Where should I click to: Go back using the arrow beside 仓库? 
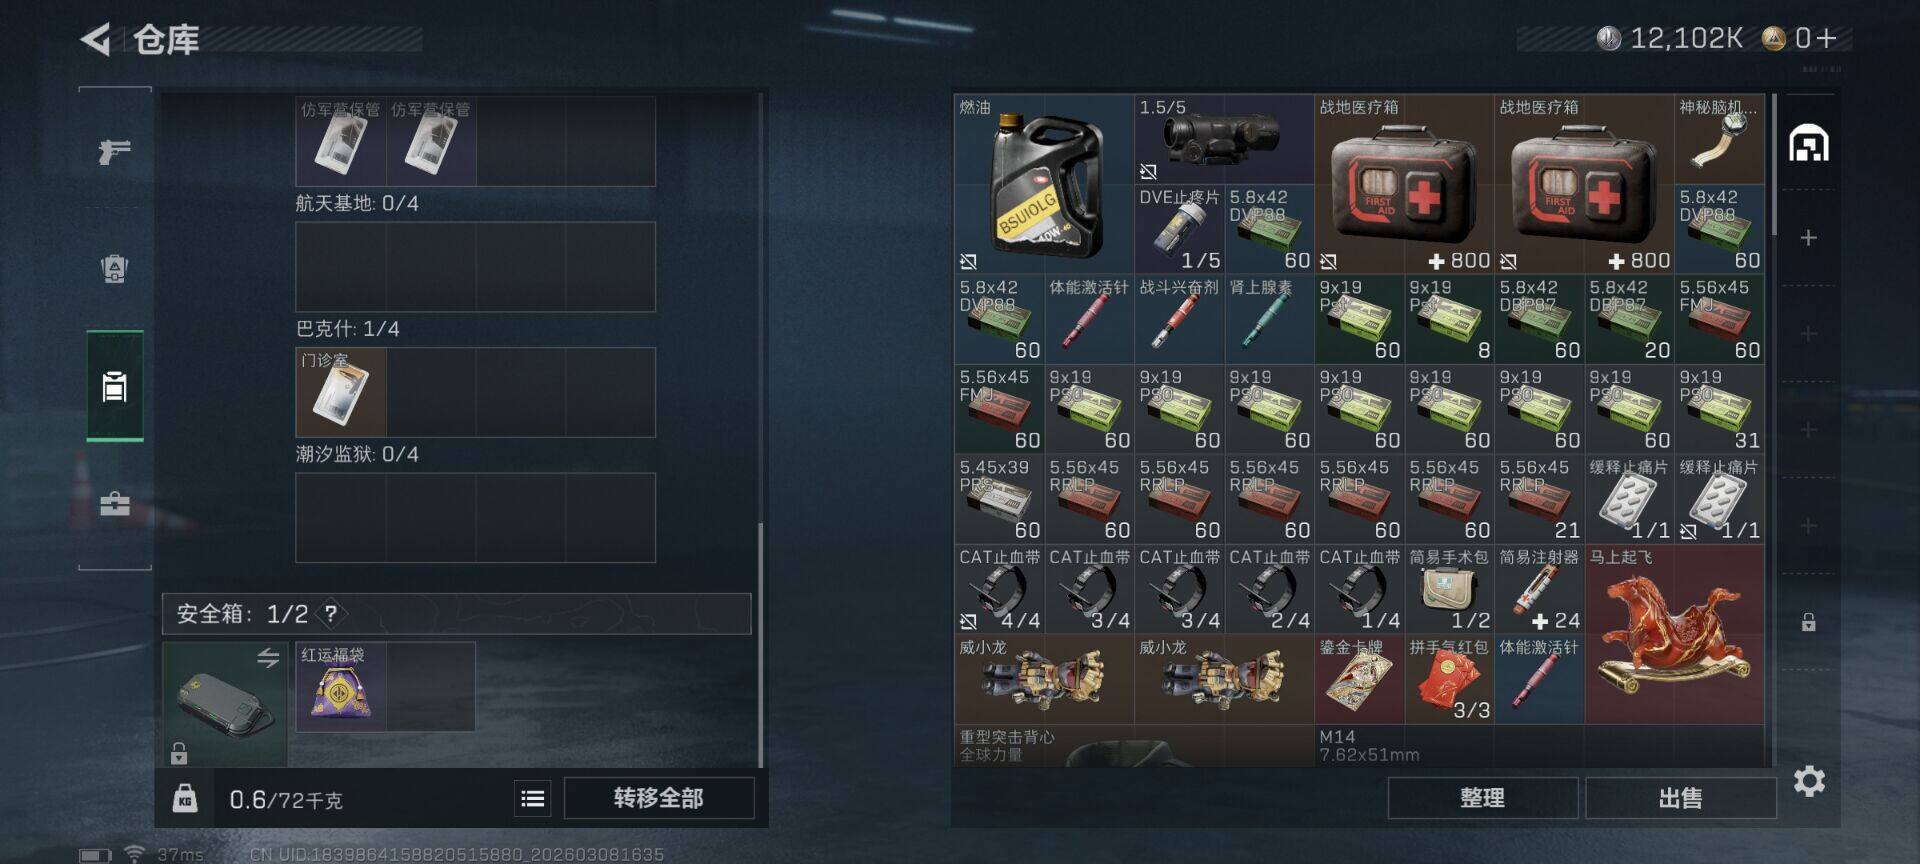click(95, 40)
